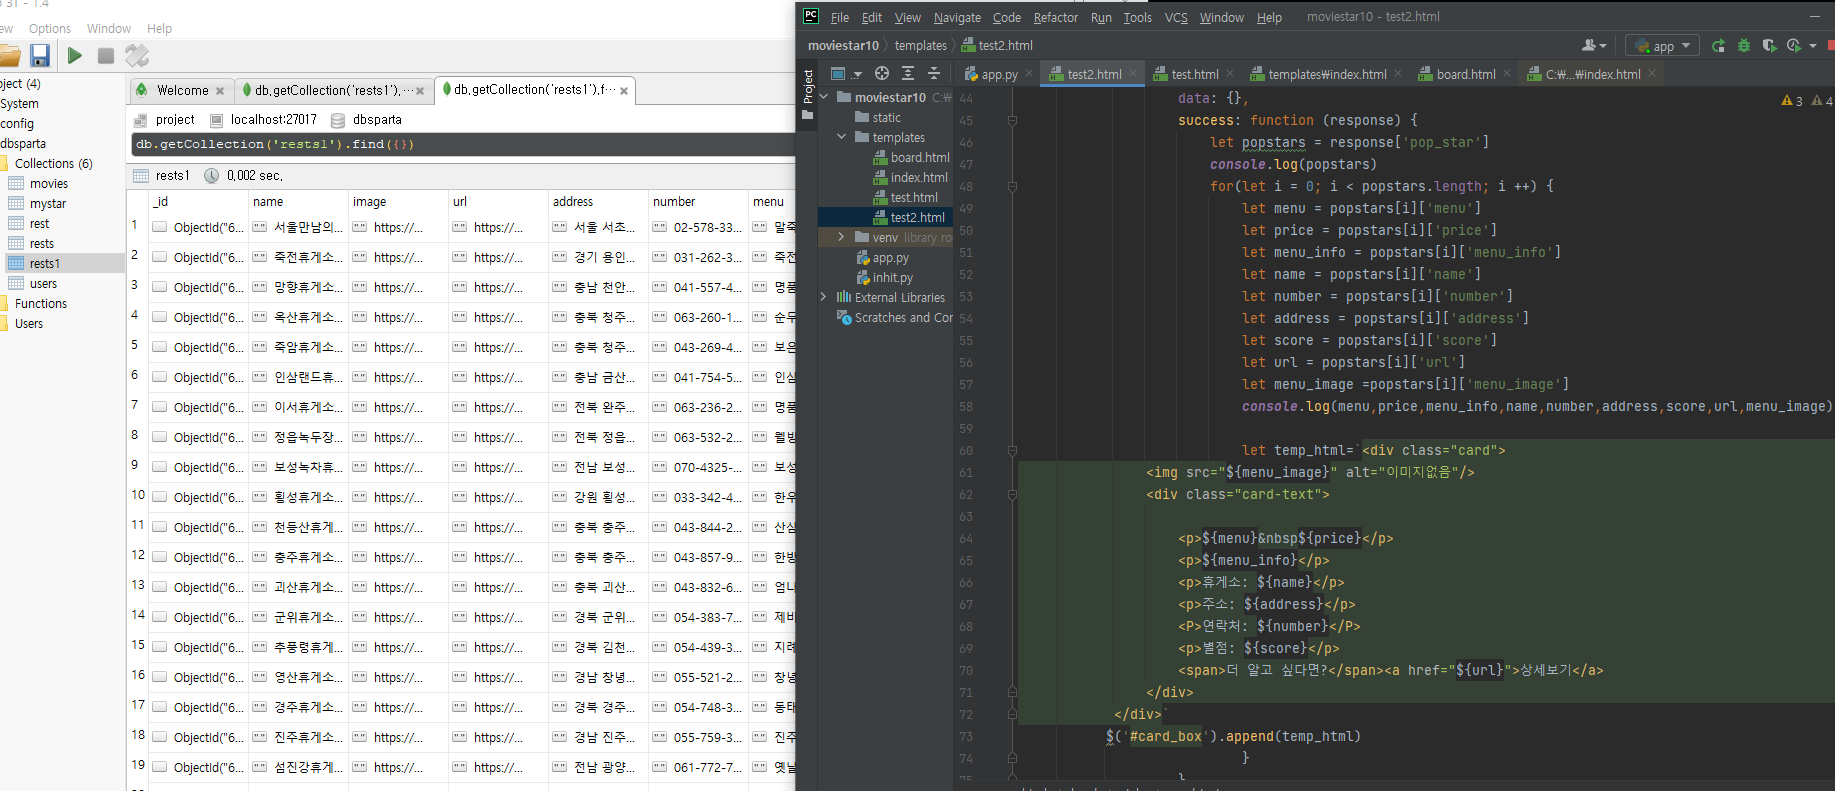The width and height of the screenshot is (1835, 791).
Task: Open the Navigate menu in PyCharm
Action: [x=957, y=17]
